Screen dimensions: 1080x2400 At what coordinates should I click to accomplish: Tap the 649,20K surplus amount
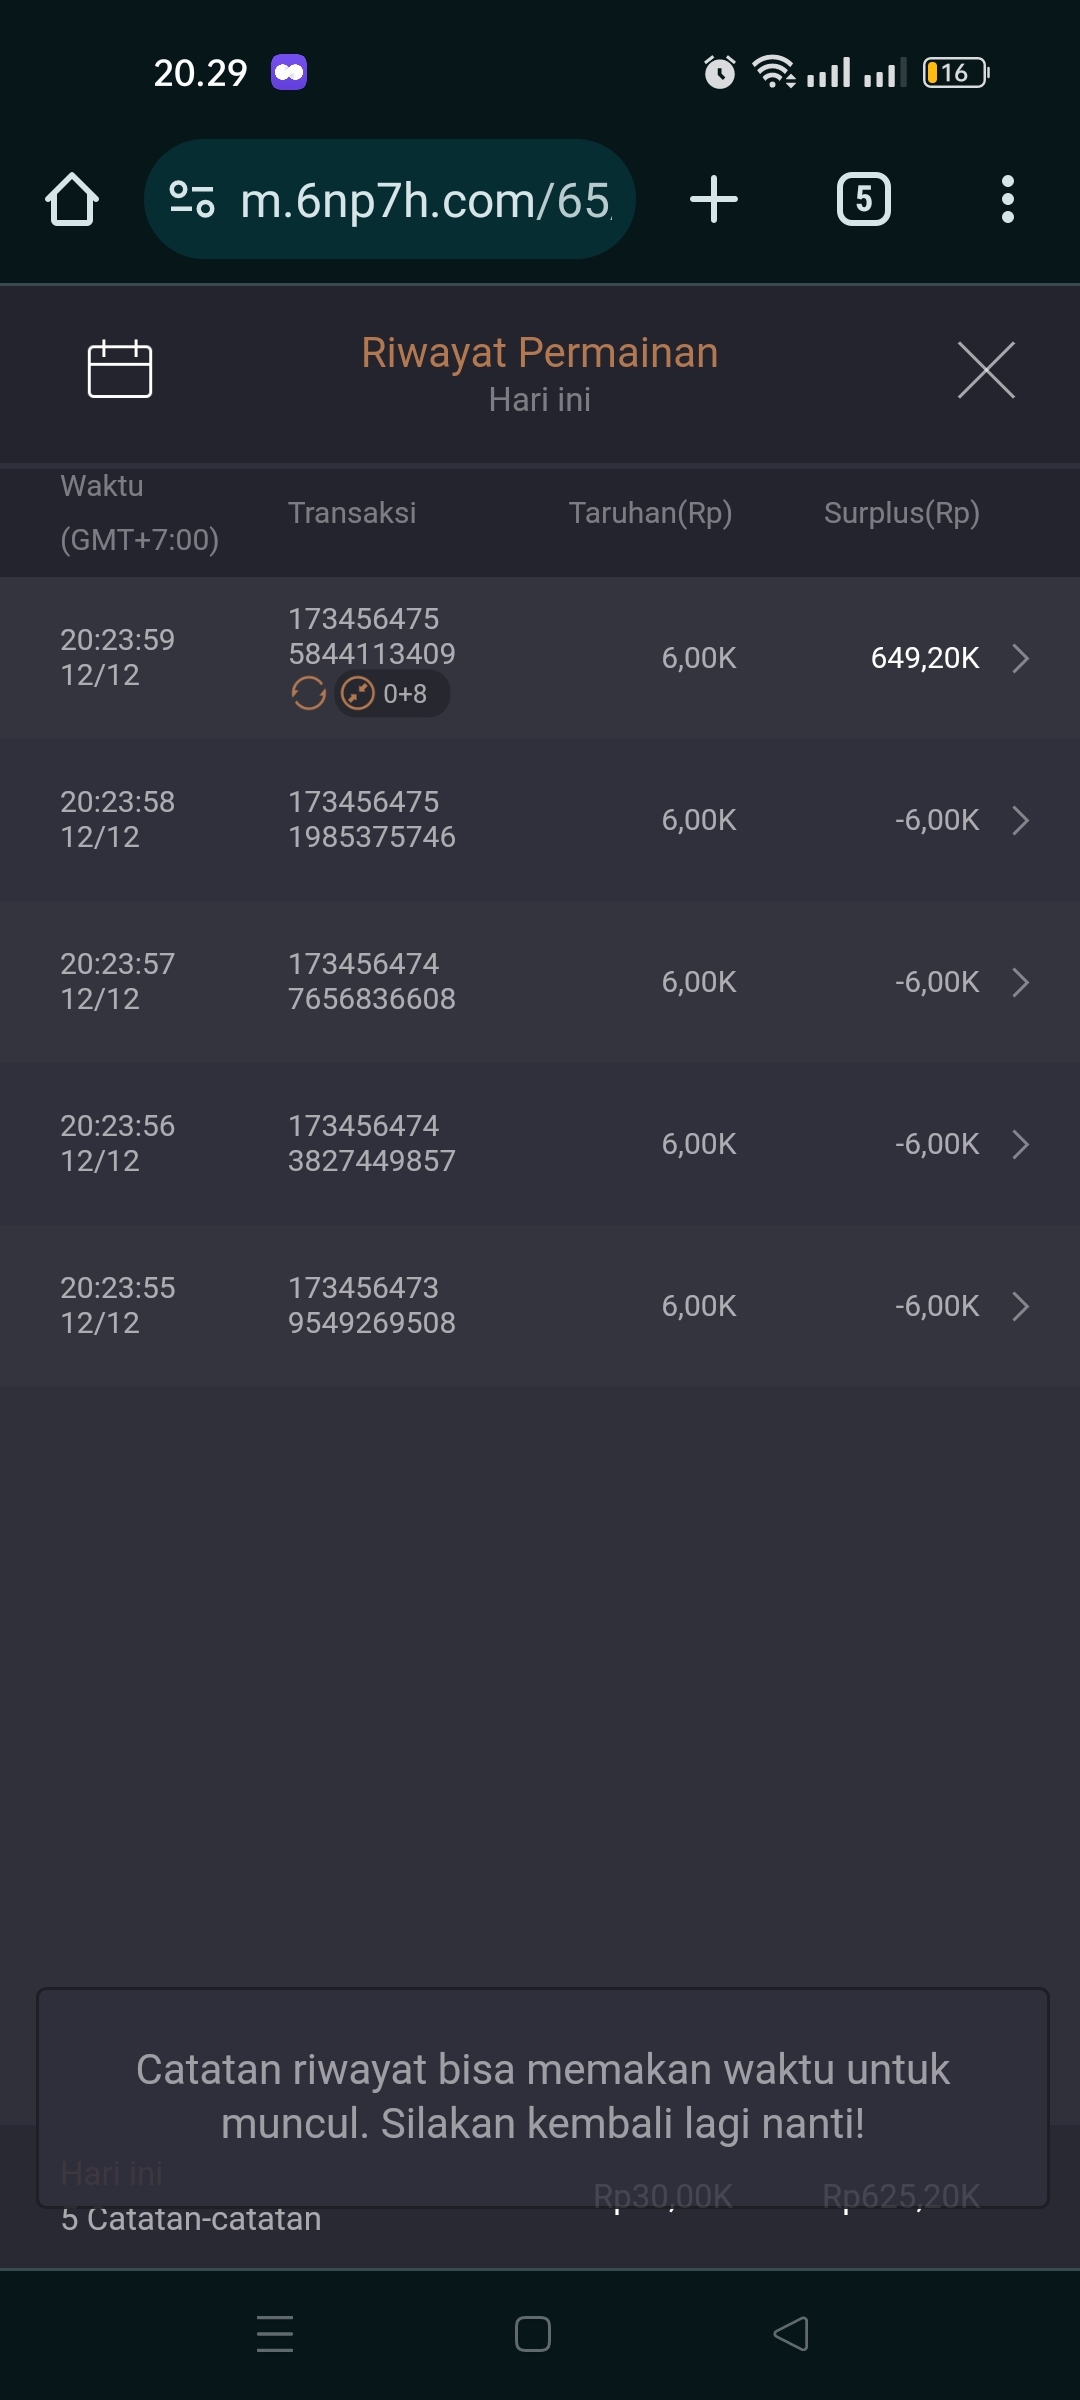[x=924, y=658]
